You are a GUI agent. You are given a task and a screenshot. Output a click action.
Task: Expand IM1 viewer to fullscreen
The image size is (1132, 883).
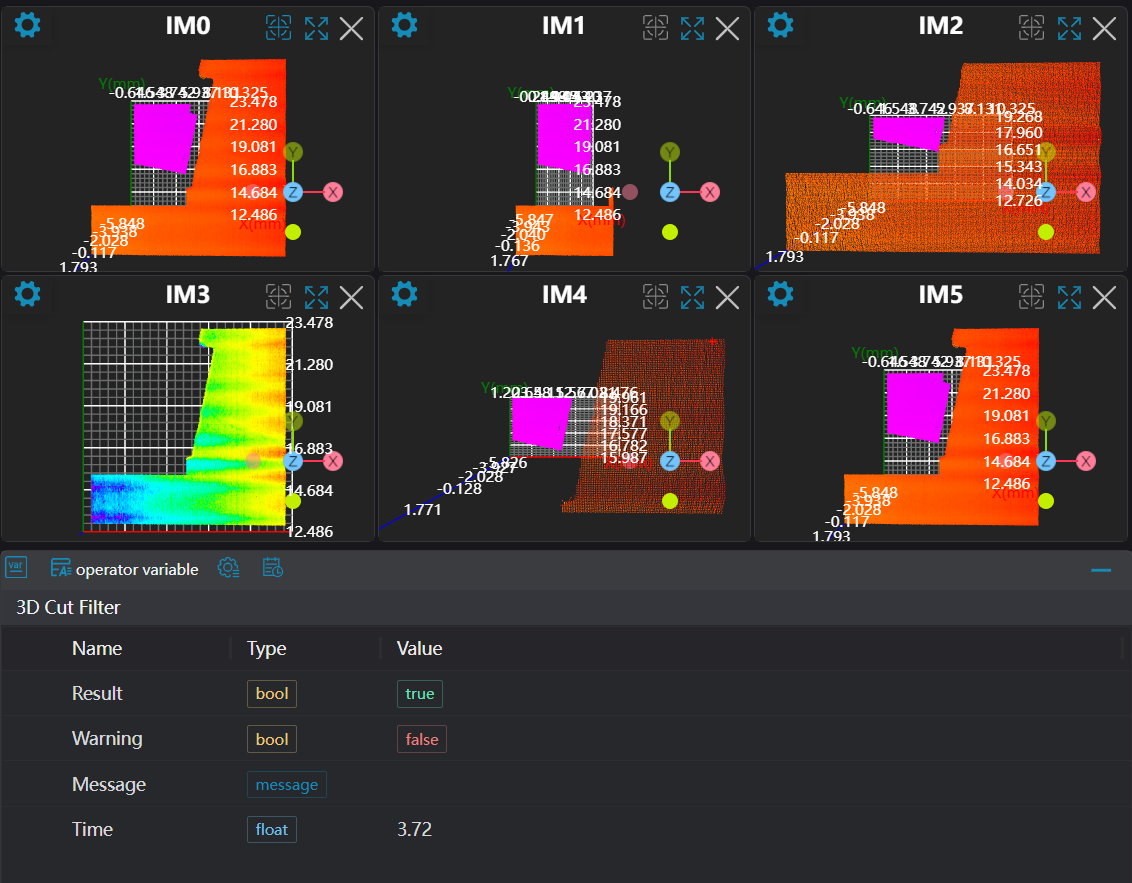click(x=692, y=28)
